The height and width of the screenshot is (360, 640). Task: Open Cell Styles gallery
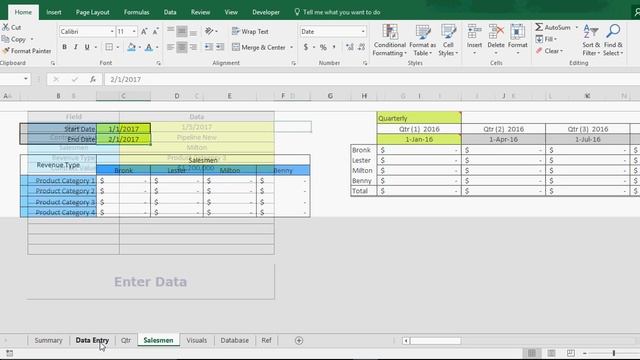click(x=448, y=40)
